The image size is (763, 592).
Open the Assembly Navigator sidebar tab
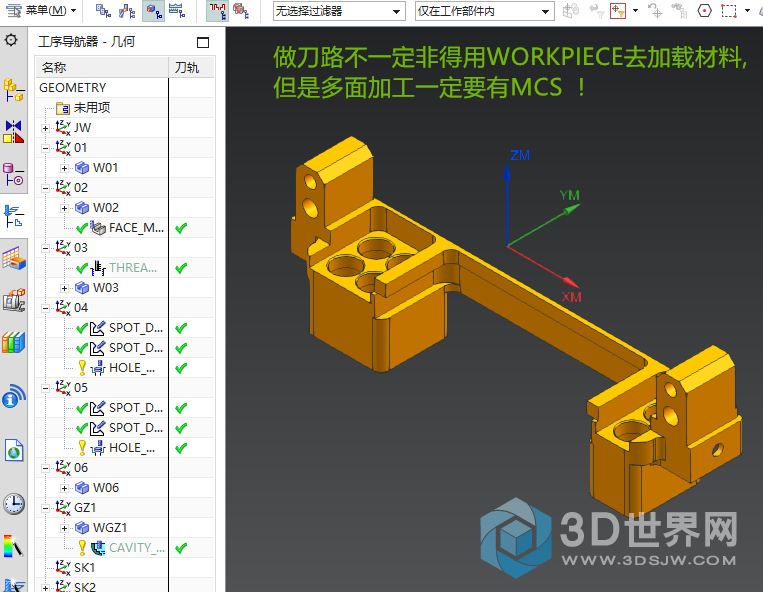tap(14, 90)
